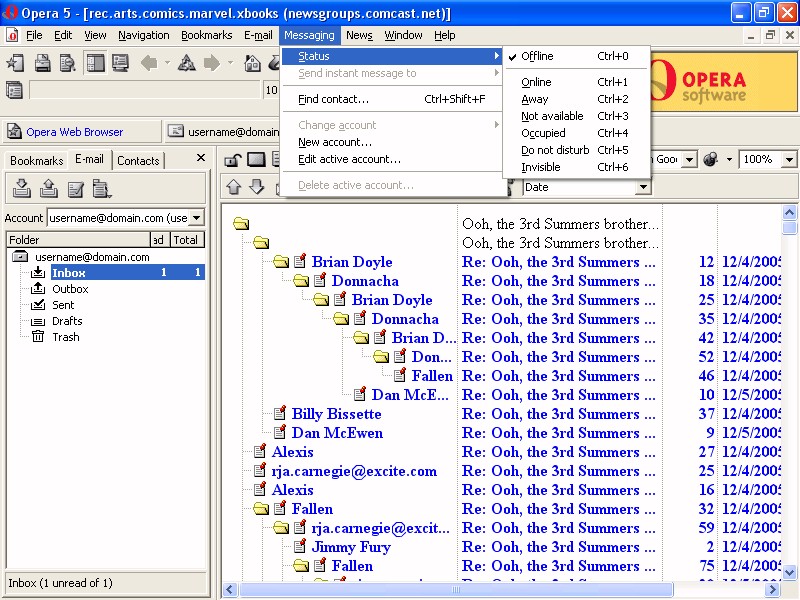Click the monitor icon next to padlock
The height and width of the screenshot is (600, 800).
(256, 160)
